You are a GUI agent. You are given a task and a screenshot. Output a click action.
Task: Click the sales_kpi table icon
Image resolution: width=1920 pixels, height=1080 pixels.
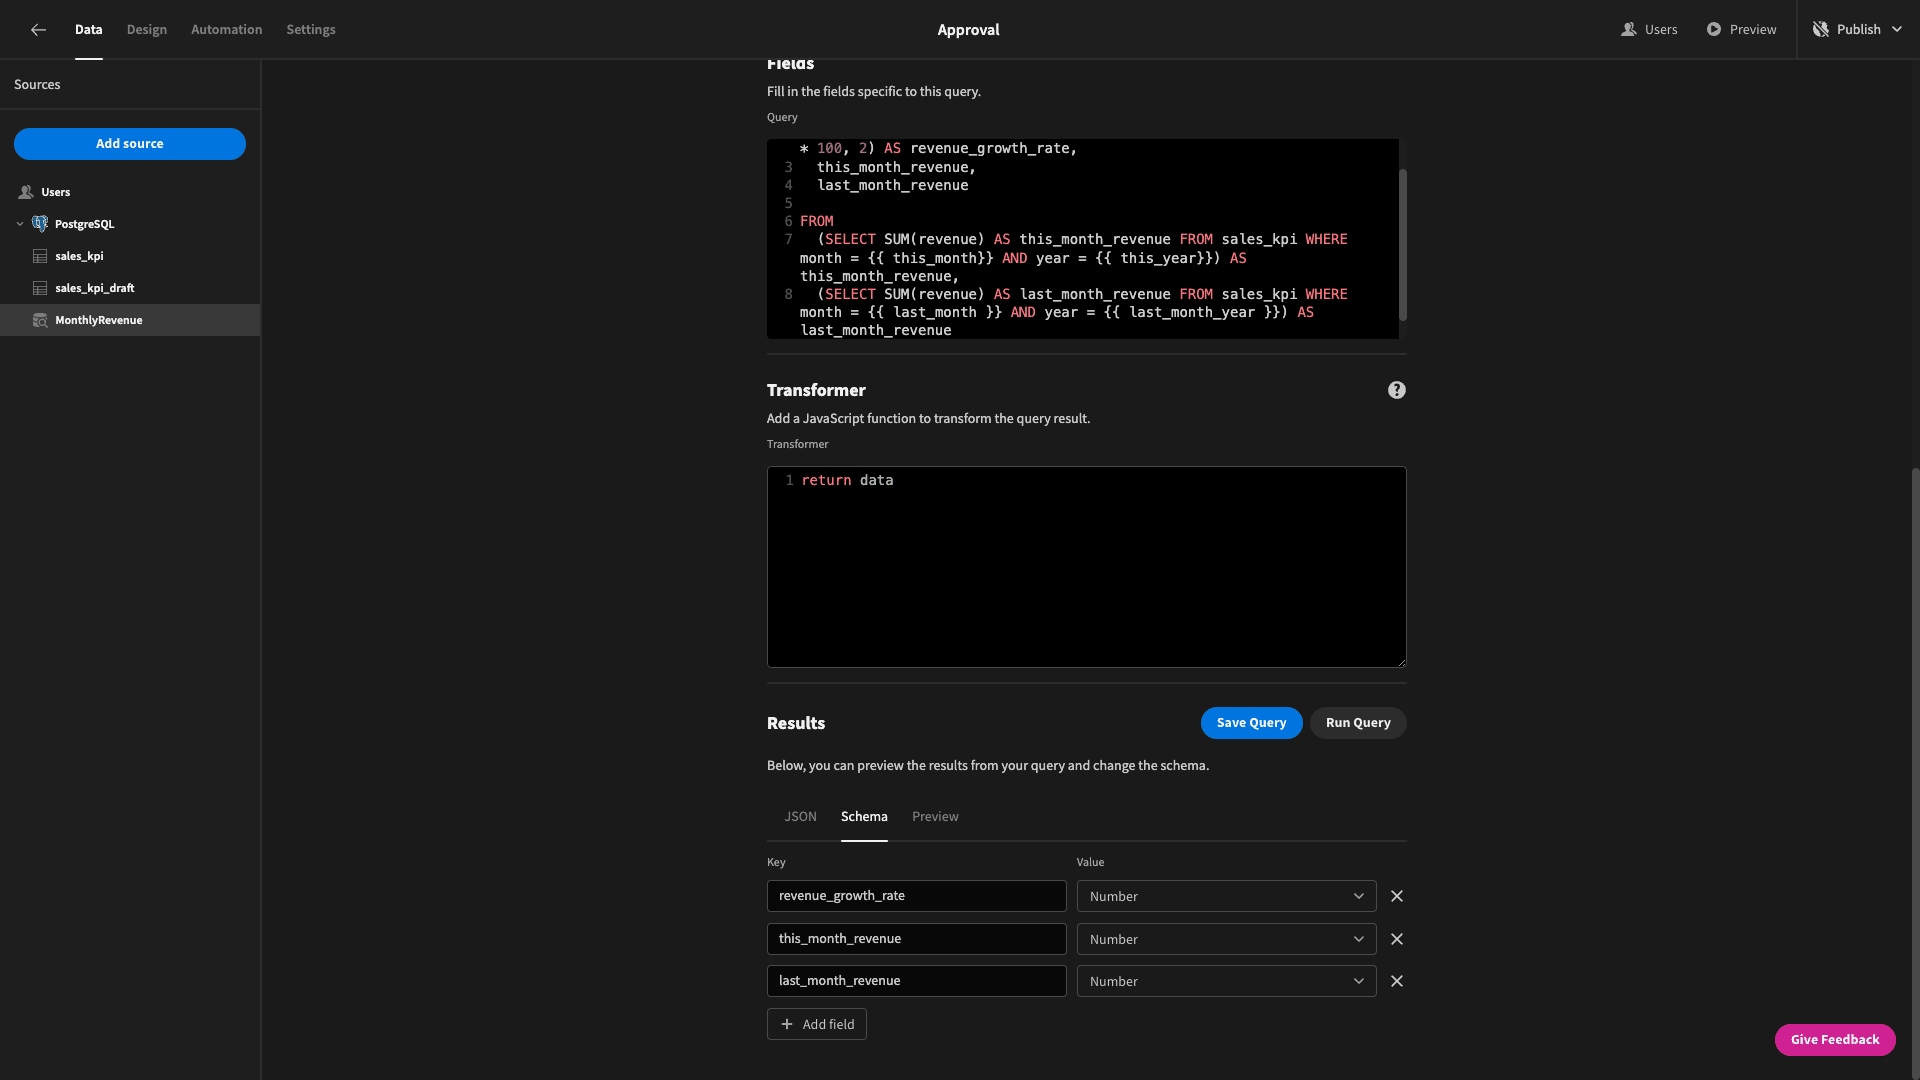pyautogui.click(x=40, y=256)
